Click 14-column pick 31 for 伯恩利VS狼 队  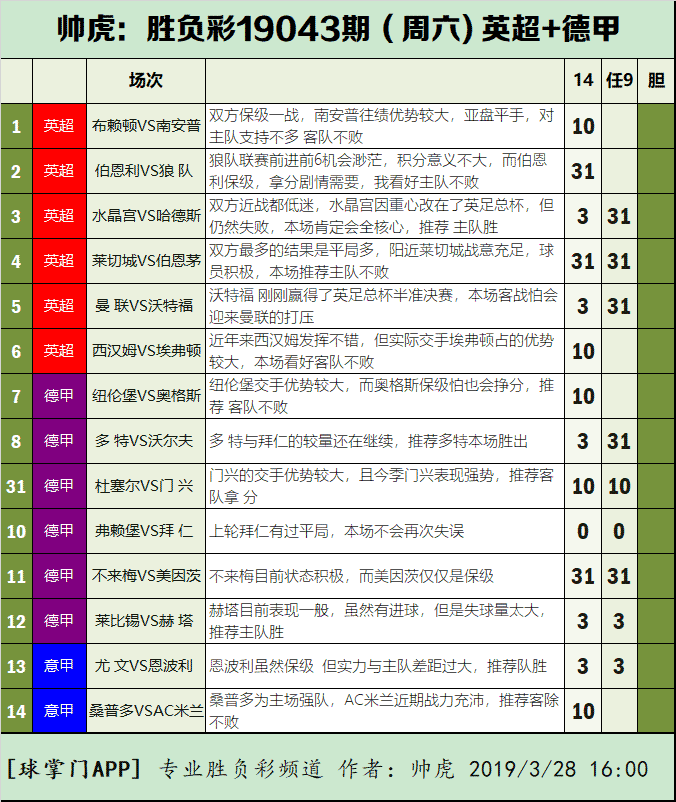[x=583, y=171]
